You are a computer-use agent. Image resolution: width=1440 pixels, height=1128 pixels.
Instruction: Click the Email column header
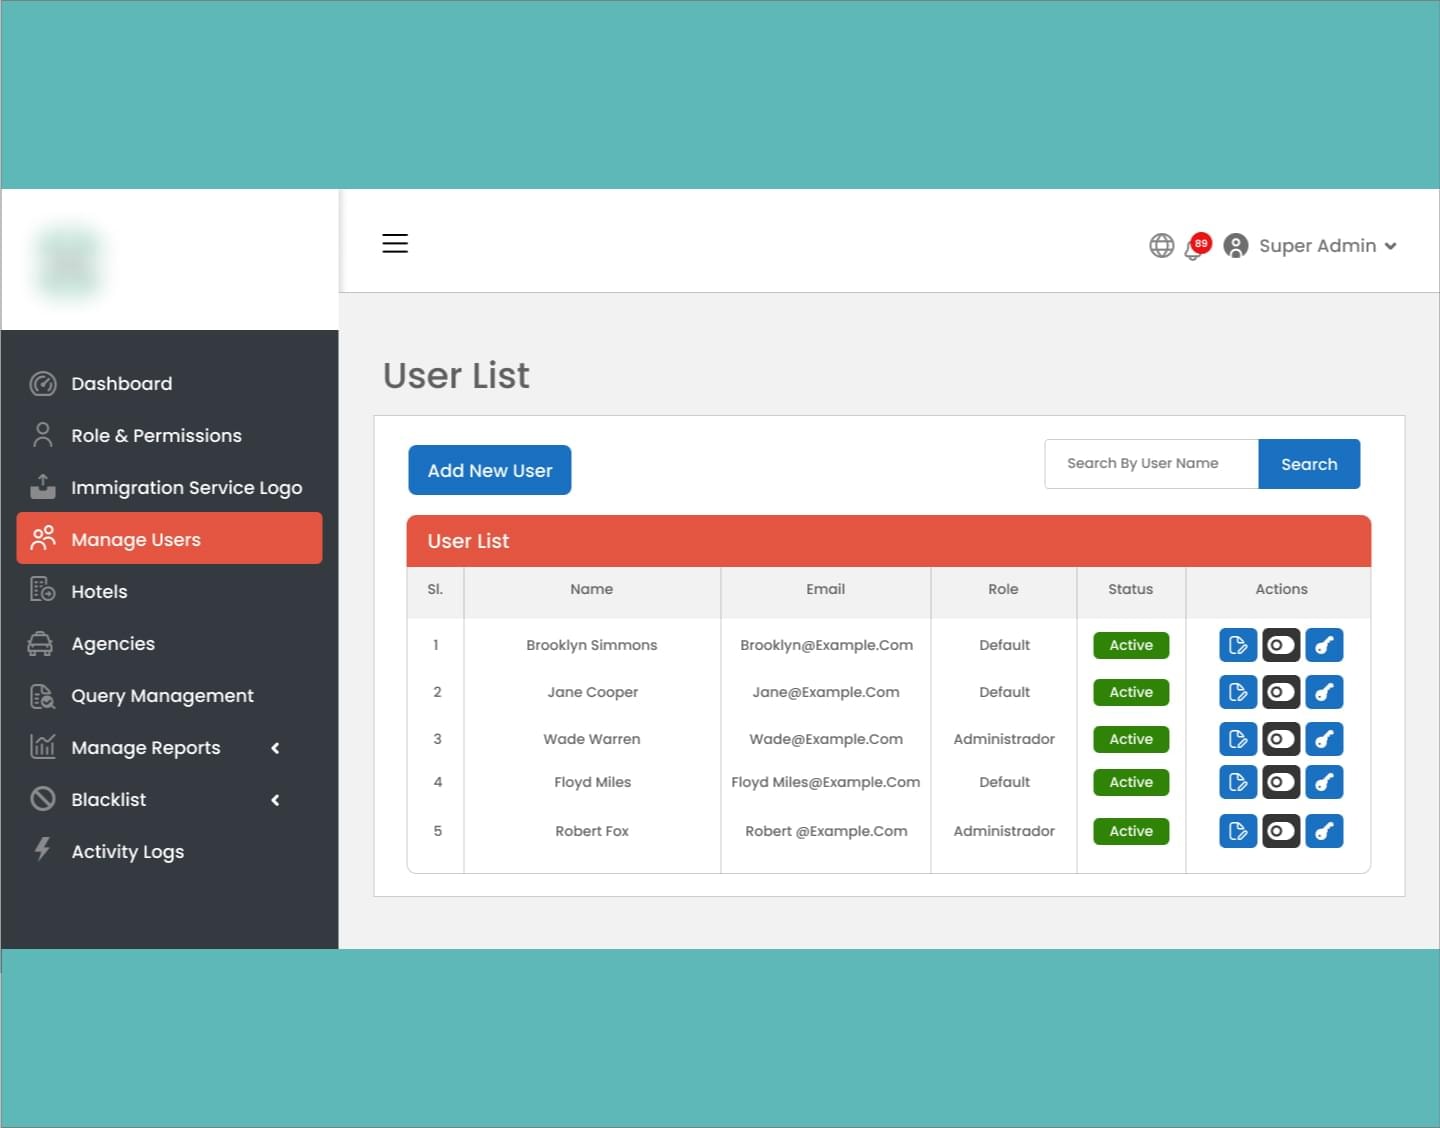(x=826, y=589)
